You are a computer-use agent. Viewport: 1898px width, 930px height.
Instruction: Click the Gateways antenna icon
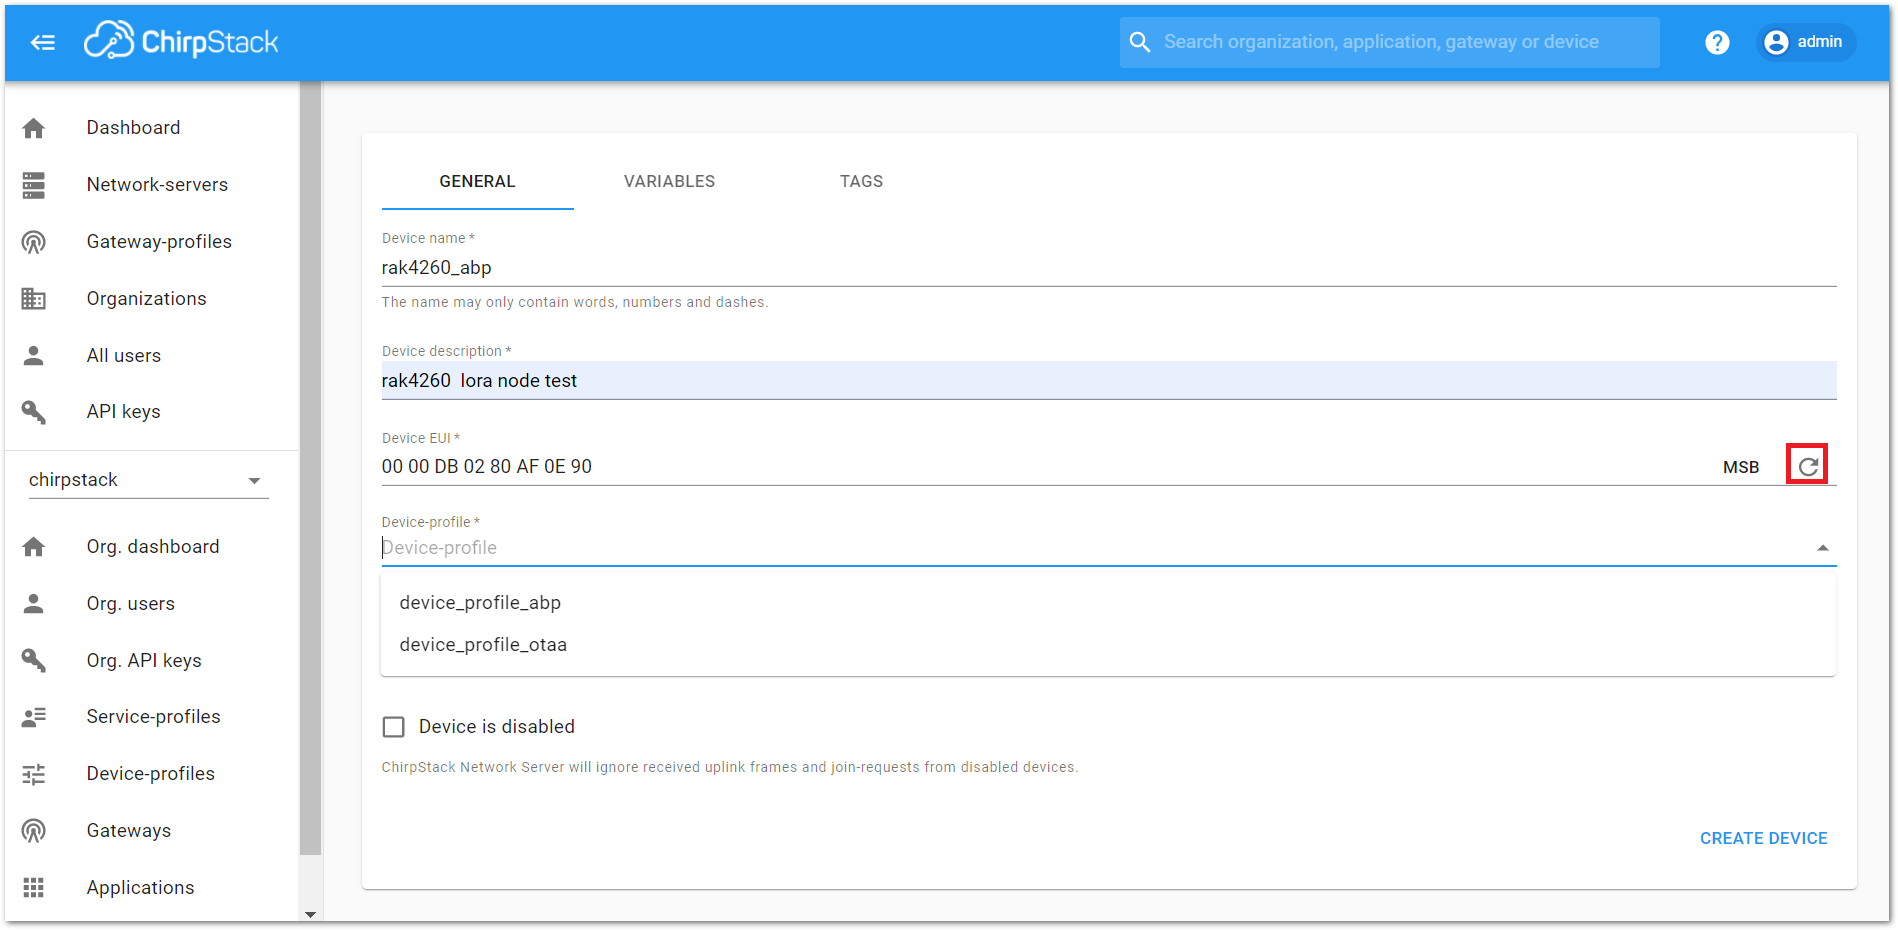(34, 831)
